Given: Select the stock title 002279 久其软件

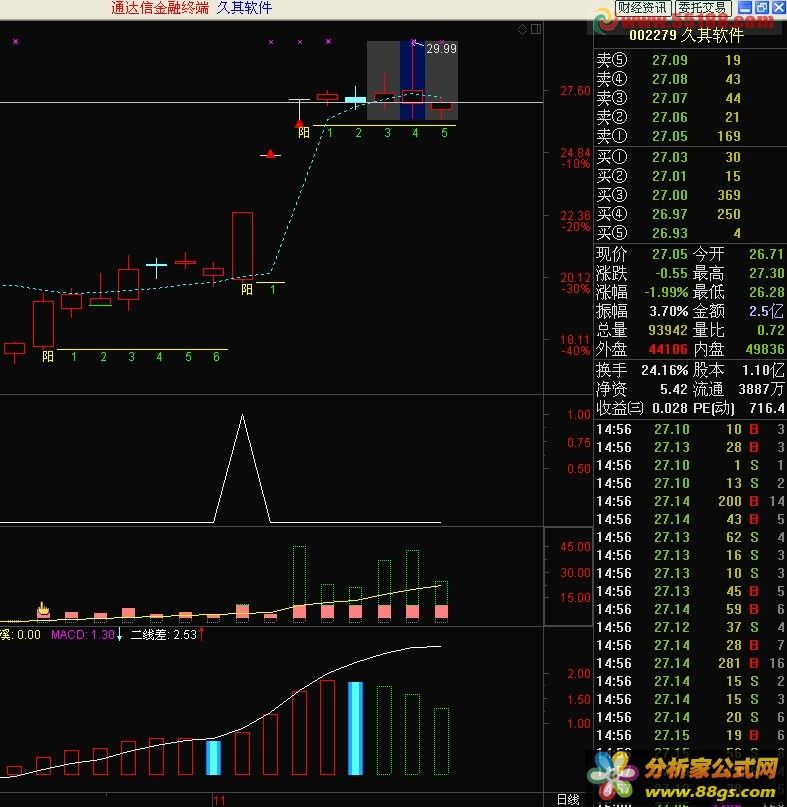Looking at the screenshot, I should pos(686,36).
